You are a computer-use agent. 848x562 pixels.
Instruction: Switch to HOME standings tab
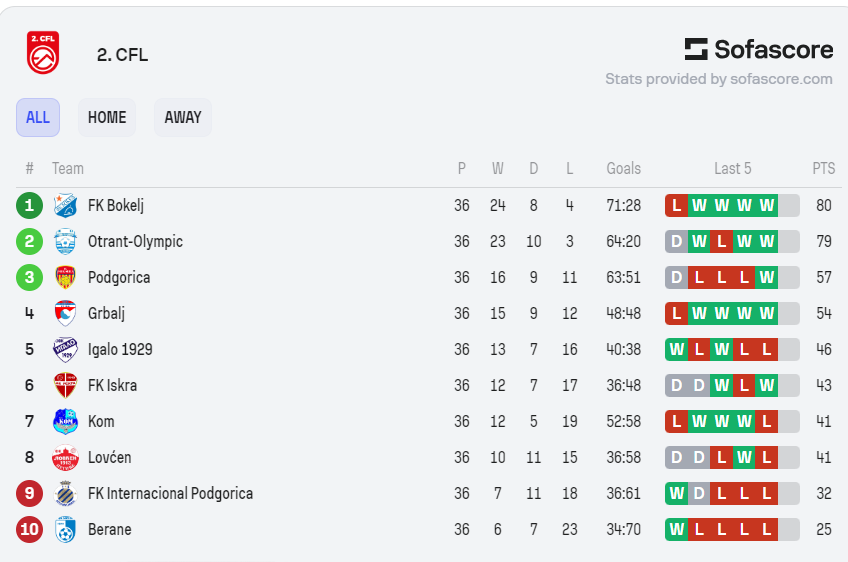[x=107, y=117]
